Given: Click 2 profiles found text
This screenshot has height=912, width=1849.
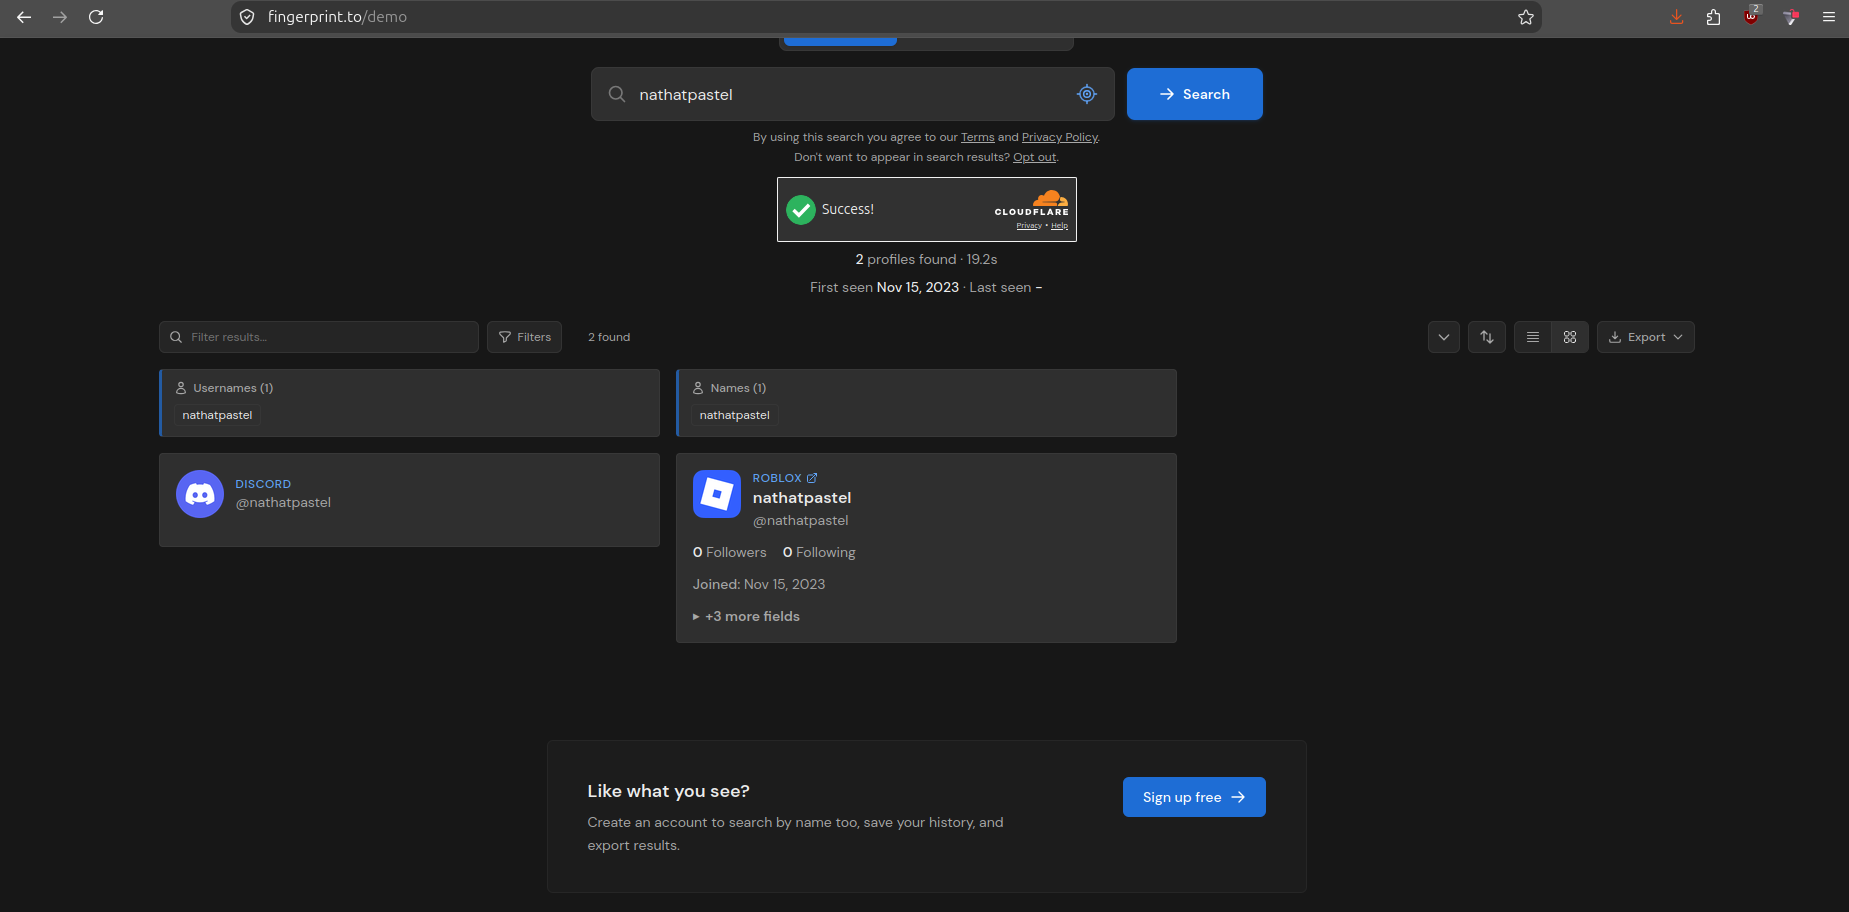Looking at the screenshot, I should coord(906,259).
